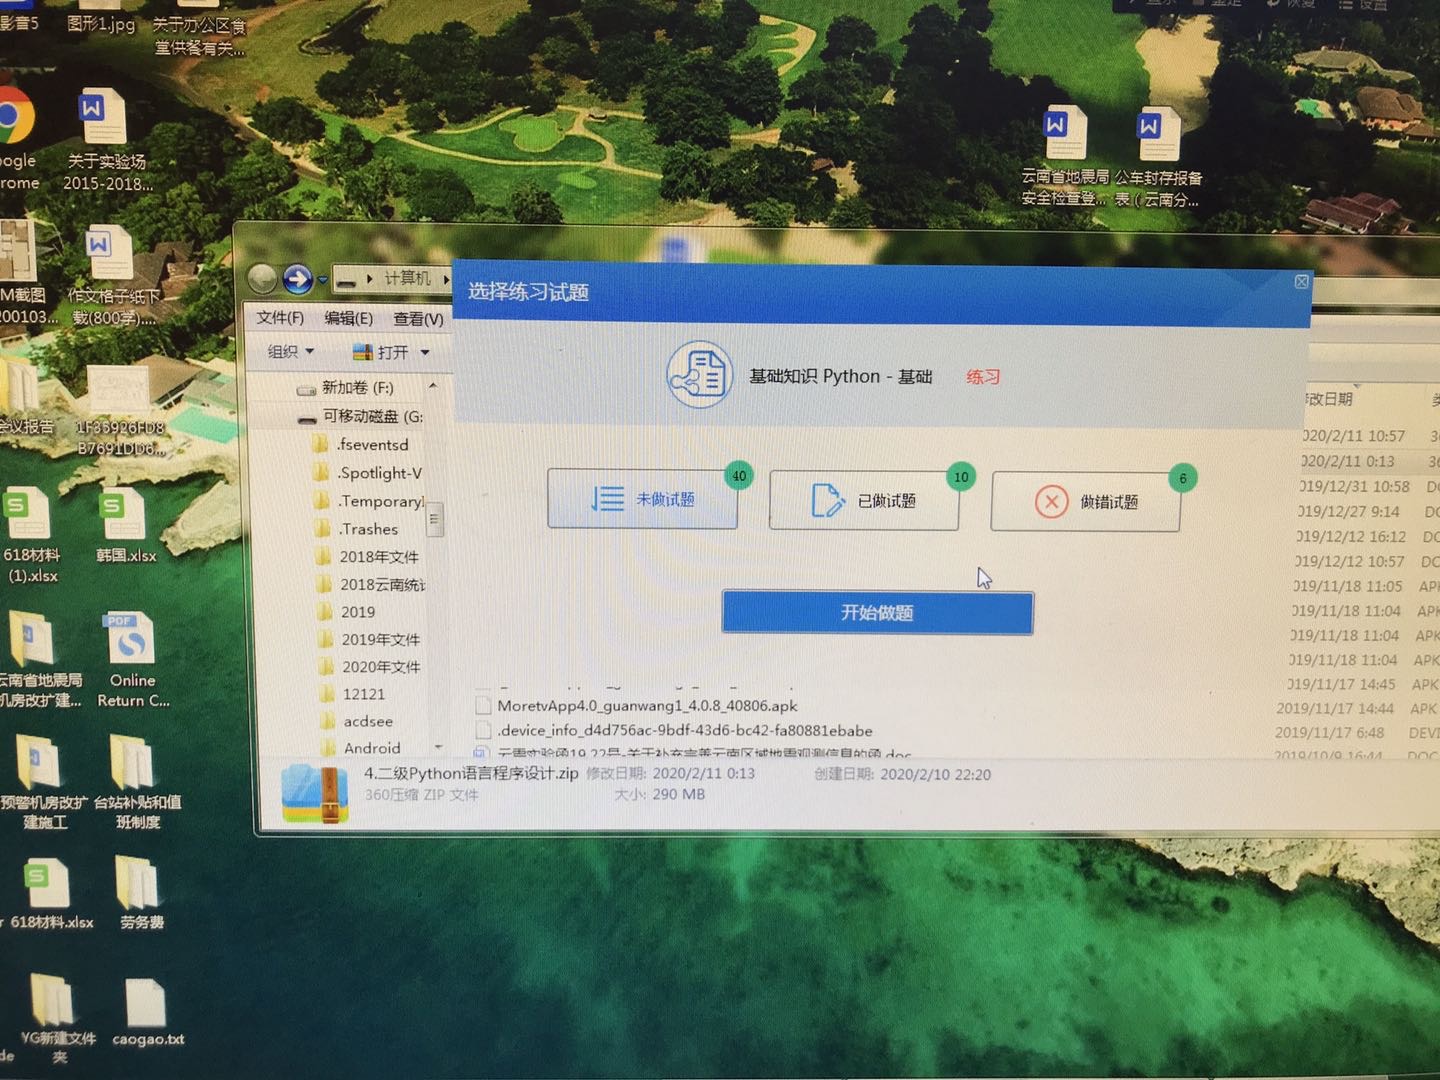This screenshot has height=1080, width=1440.
Task: Expand the recent pages arrow beside Forward
Action: click(x=322, y=281)
